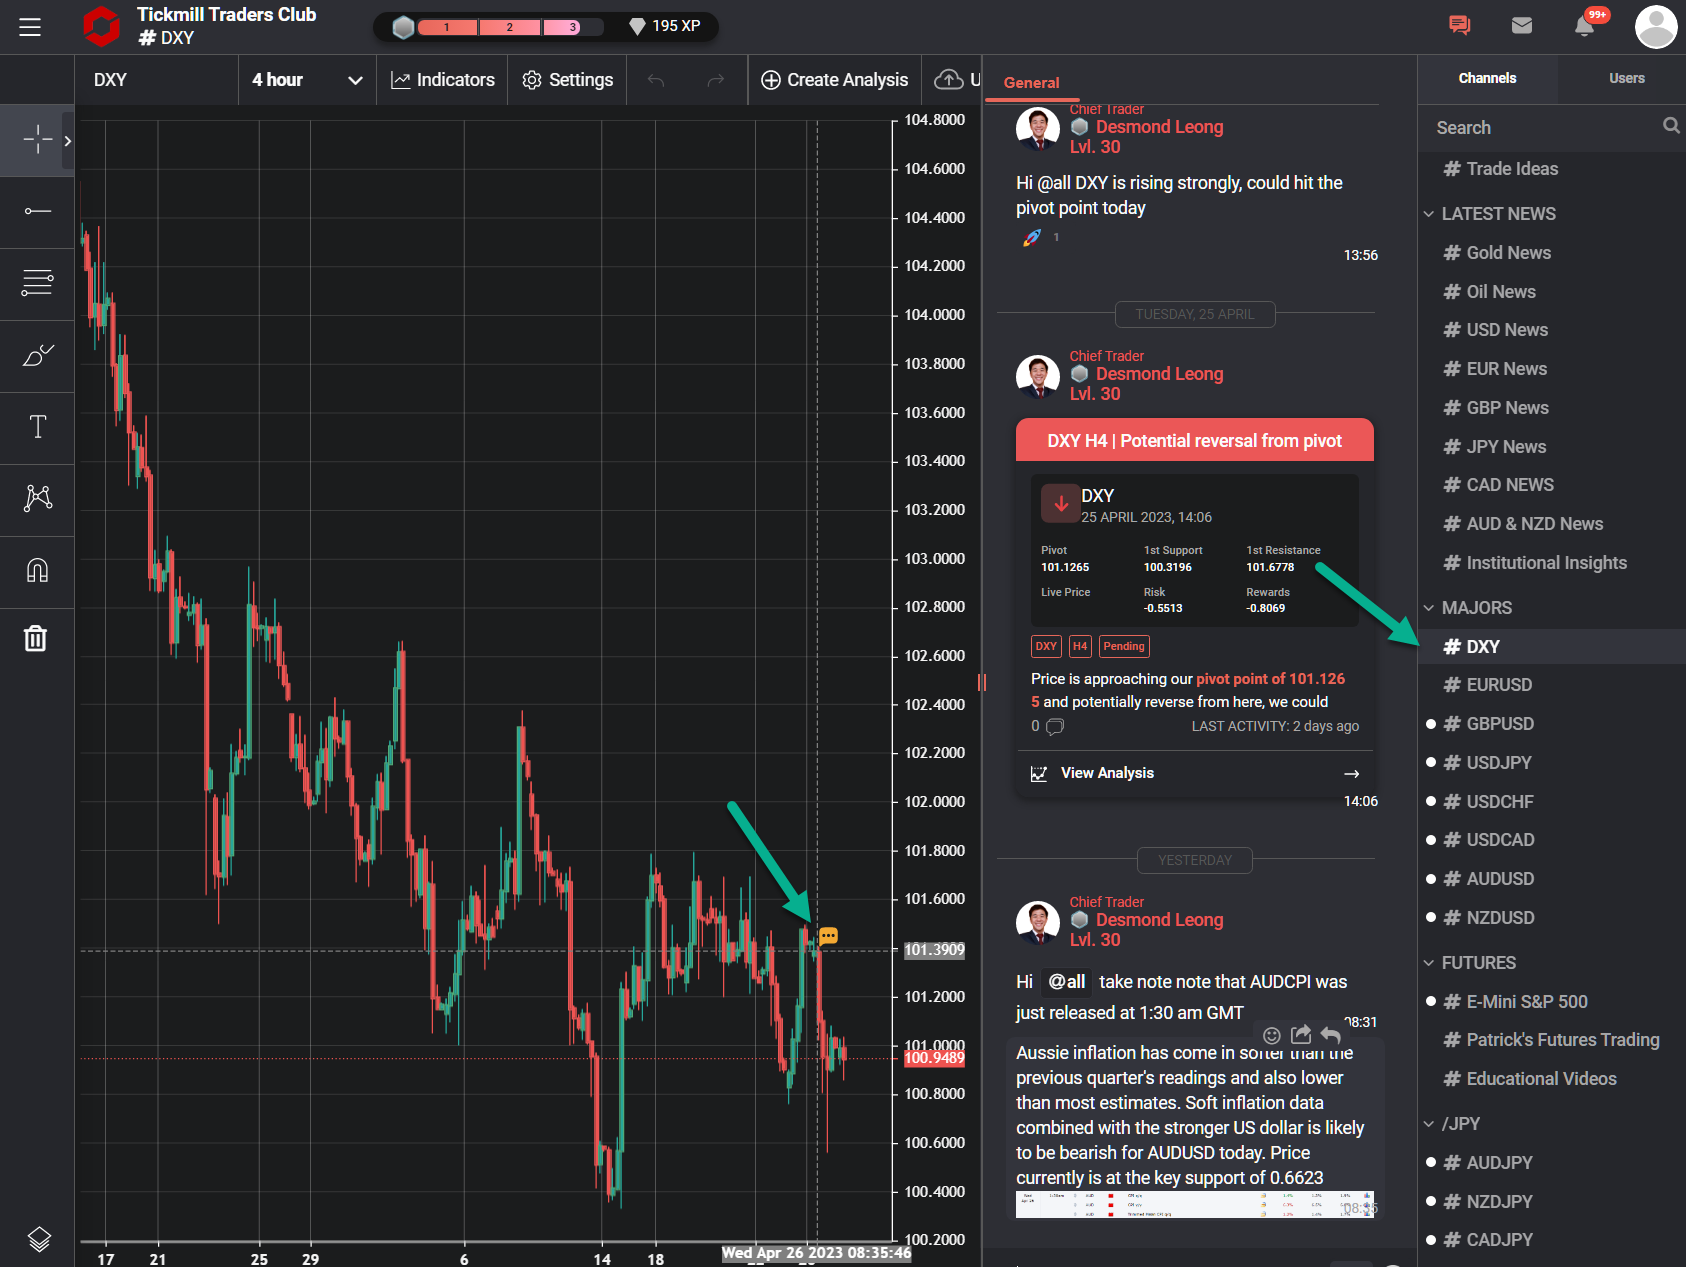Click the emoji reaction icon on message

pos(1272,1035)
